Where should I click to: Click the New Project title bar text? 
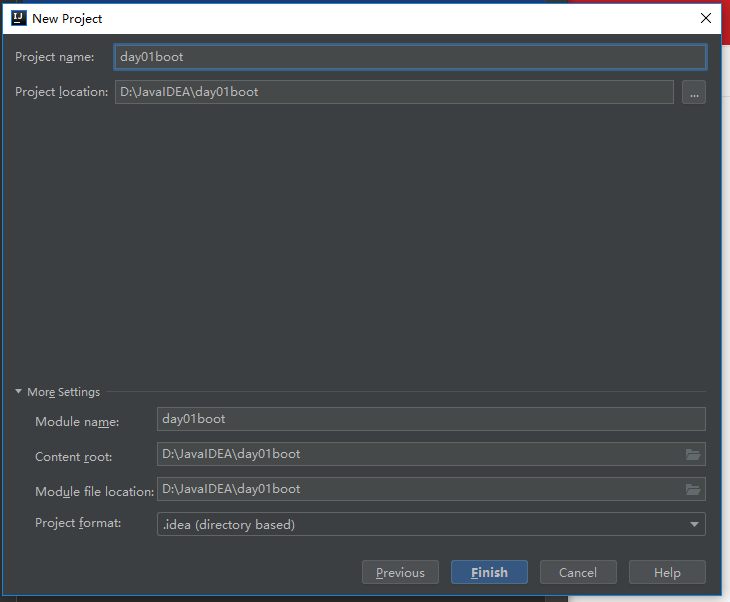coord(67,19)
